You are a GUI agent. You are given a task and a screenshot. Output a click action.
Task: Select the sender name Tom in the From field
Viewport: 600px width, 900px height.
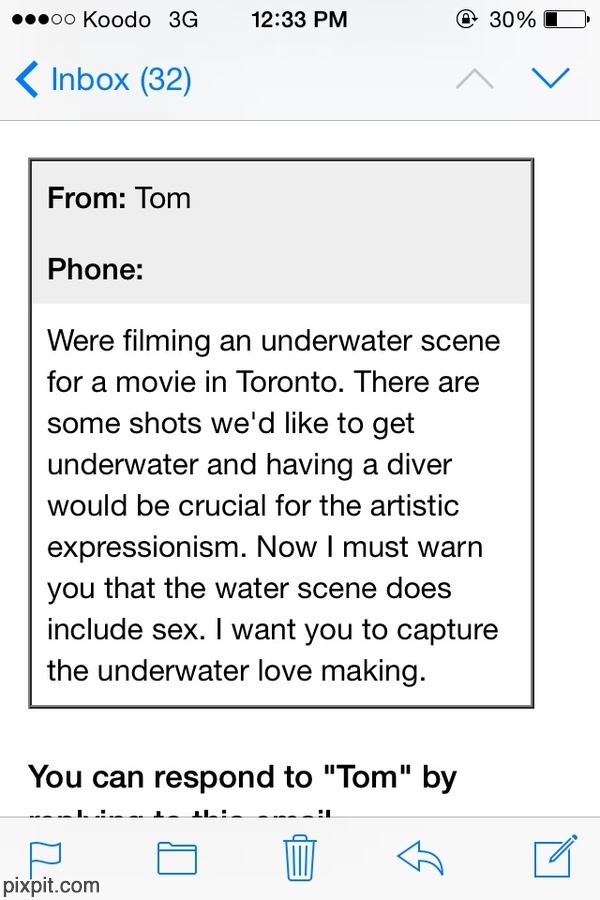[162, 198]
